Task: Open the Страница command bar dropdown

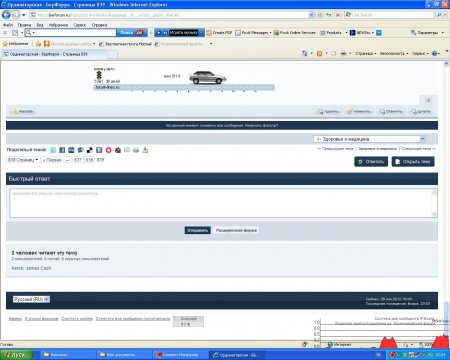Action: coord(366,54)
